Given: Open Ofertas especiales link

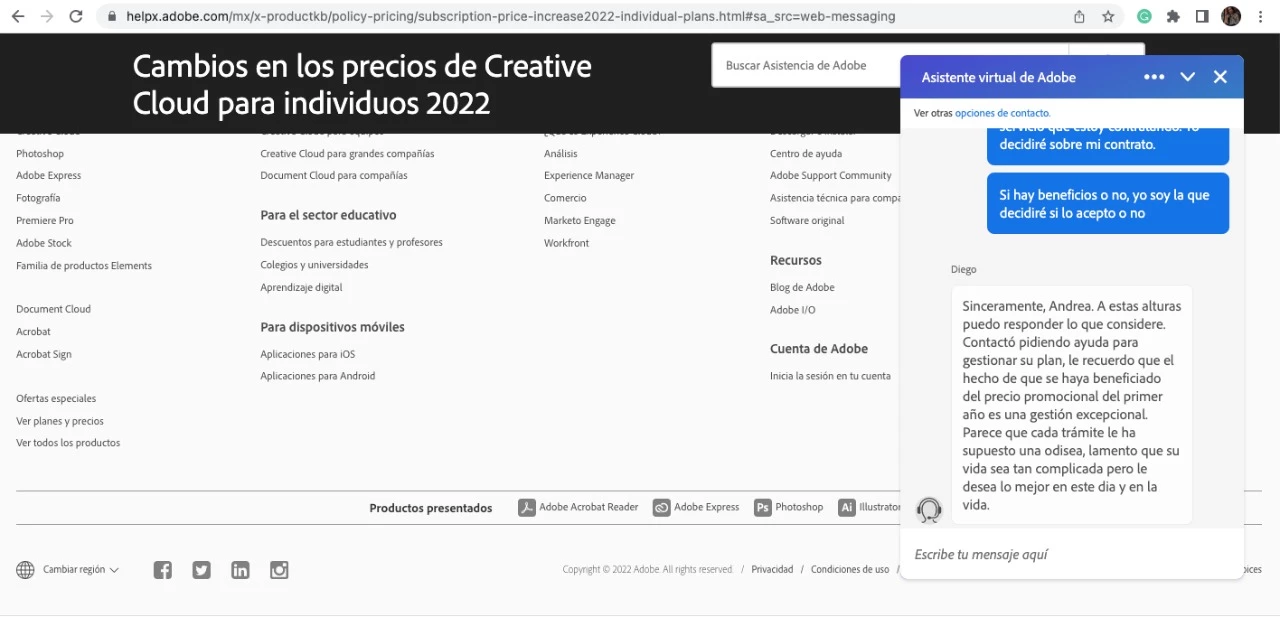Looking at the screenshot, I should pyautogui.click(x=56, y=398).
